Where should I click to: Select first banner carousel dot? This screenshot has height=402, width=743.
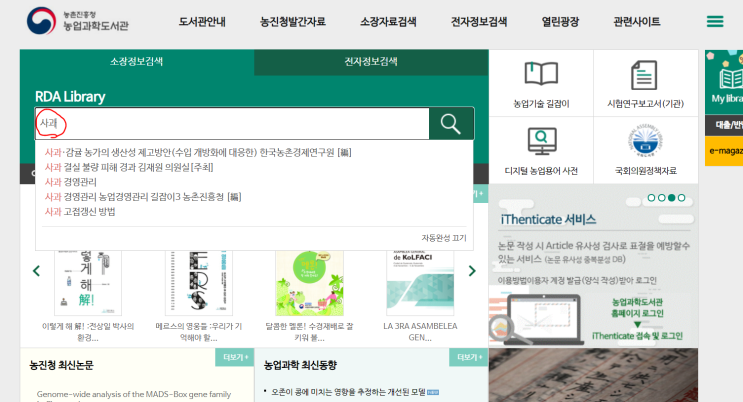[652, 198]
